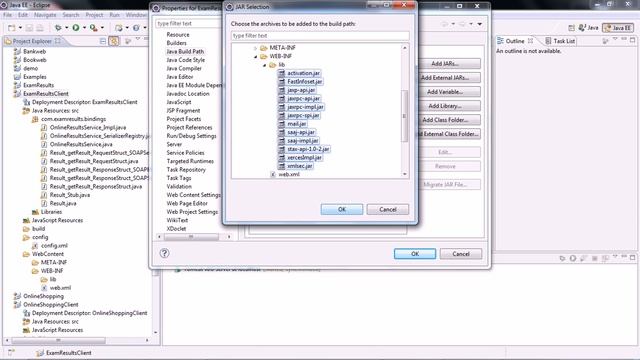Open Web Project Settings page
Image resolution: width=640 pixels, height=360 pixels.
(192, 212)
